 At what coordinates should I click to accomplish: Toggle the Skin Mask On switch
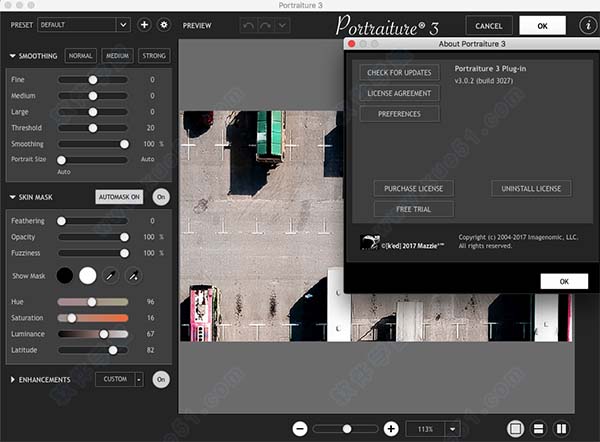[x=161, y=197]
